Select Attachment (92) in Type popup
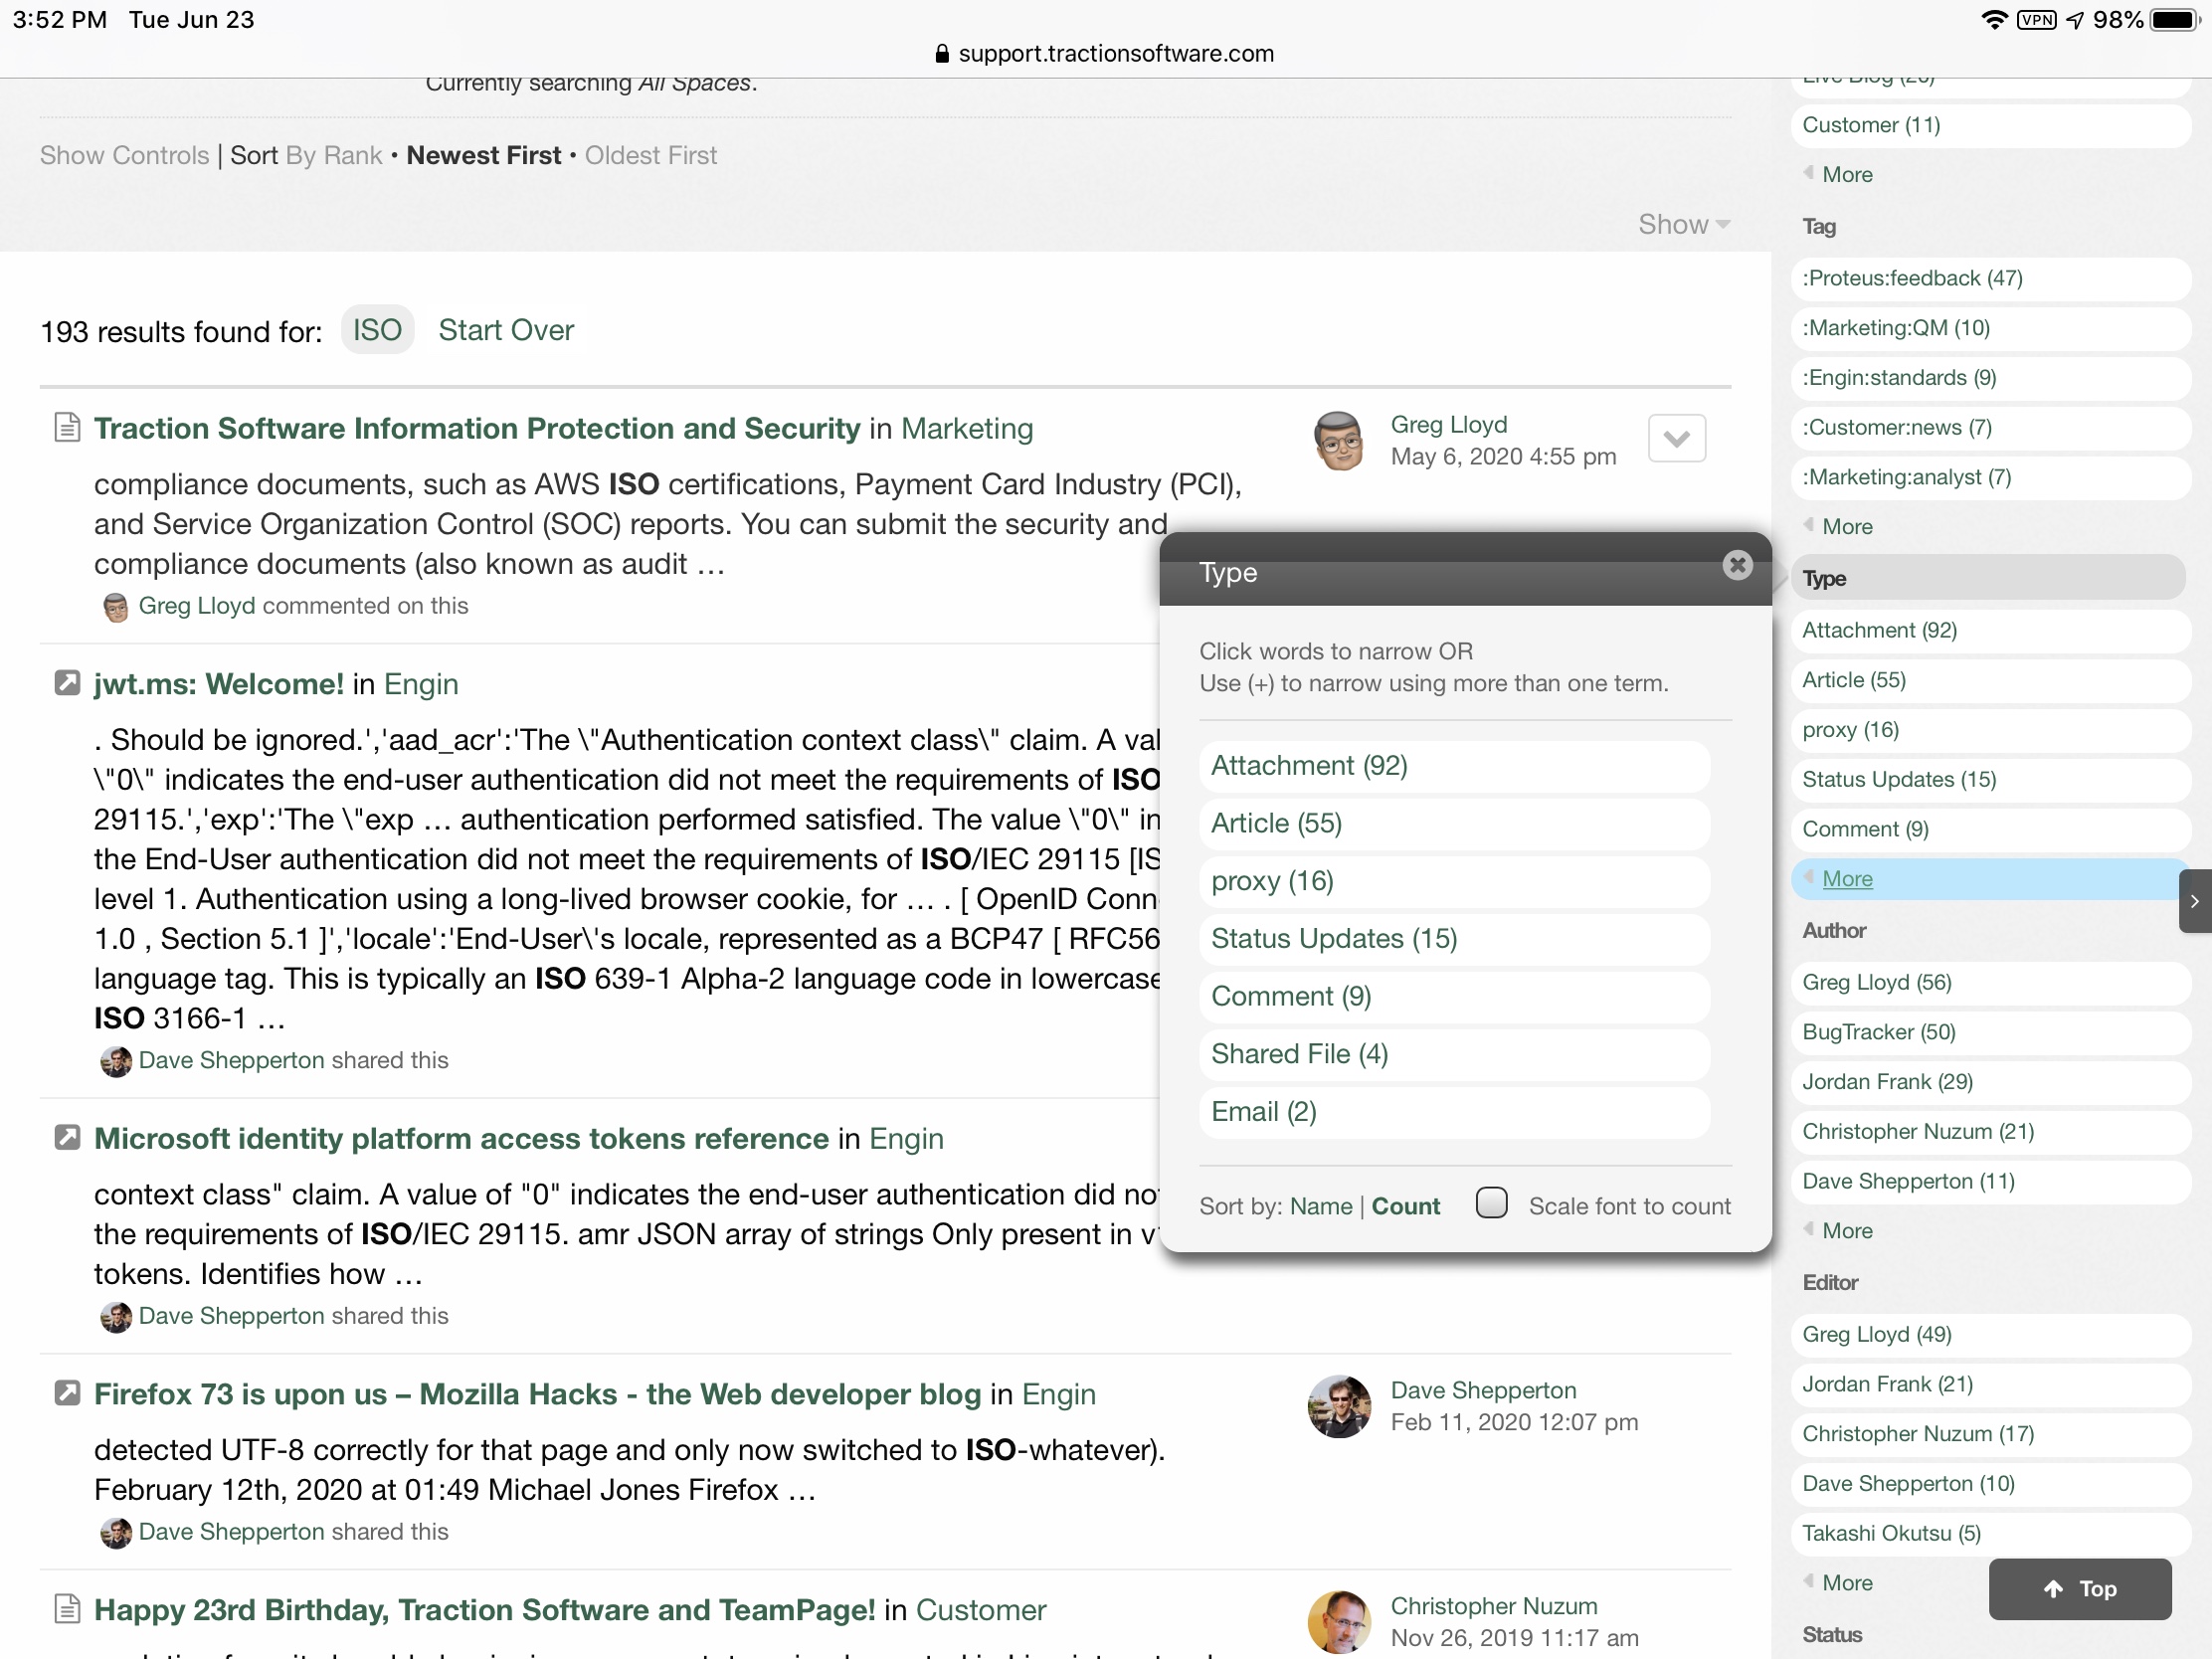 pyautogui.click(x=1308, y=766)
